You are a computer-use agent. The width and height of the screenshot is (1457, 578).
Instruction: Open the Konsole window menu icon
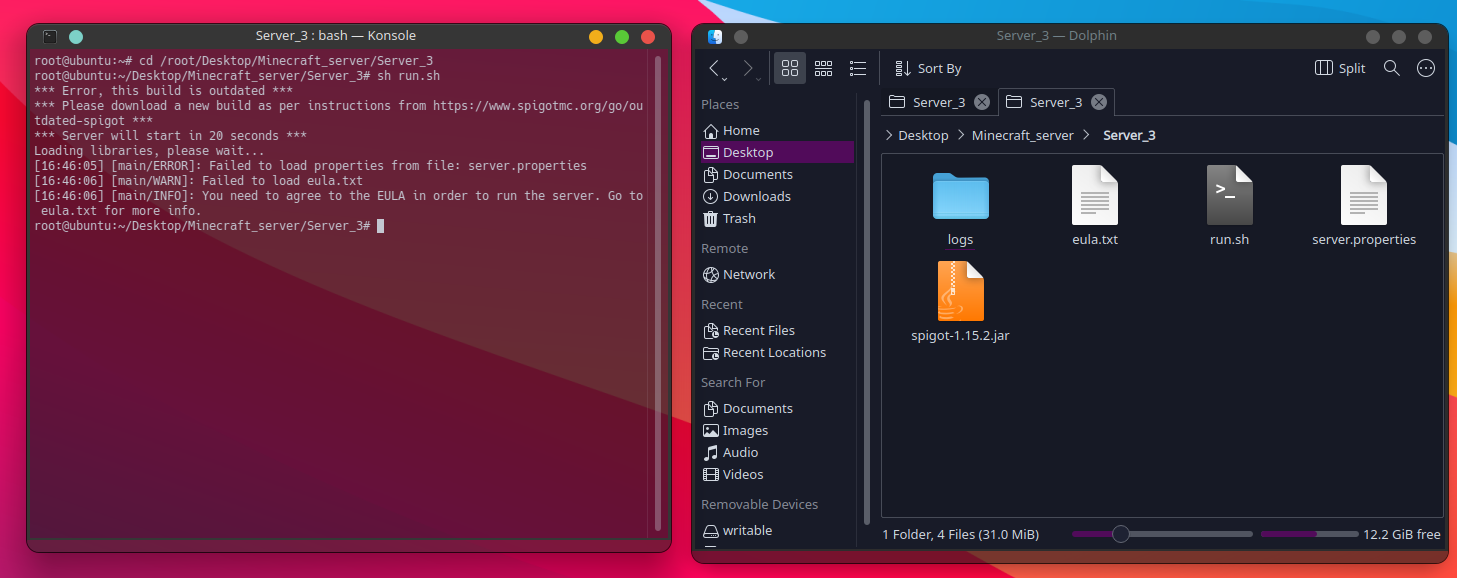click(50, 36)
